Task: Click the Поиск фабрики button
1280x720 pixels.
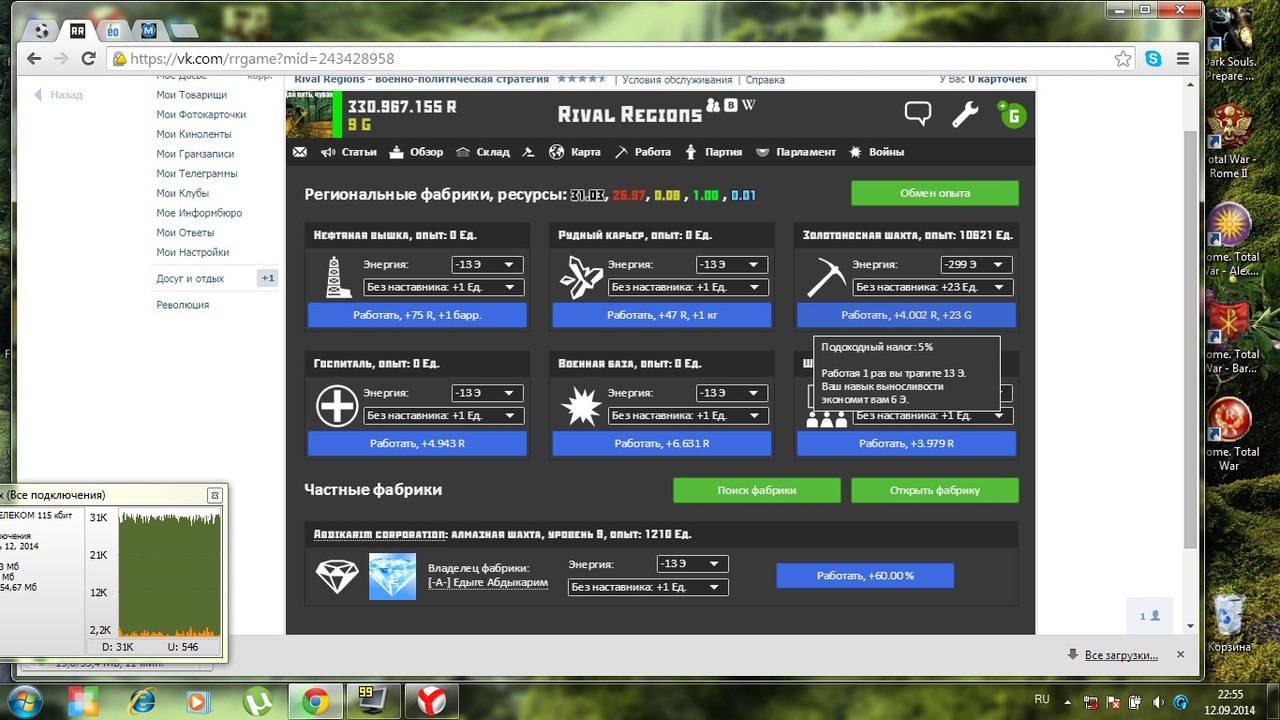Action: [757, 490]
